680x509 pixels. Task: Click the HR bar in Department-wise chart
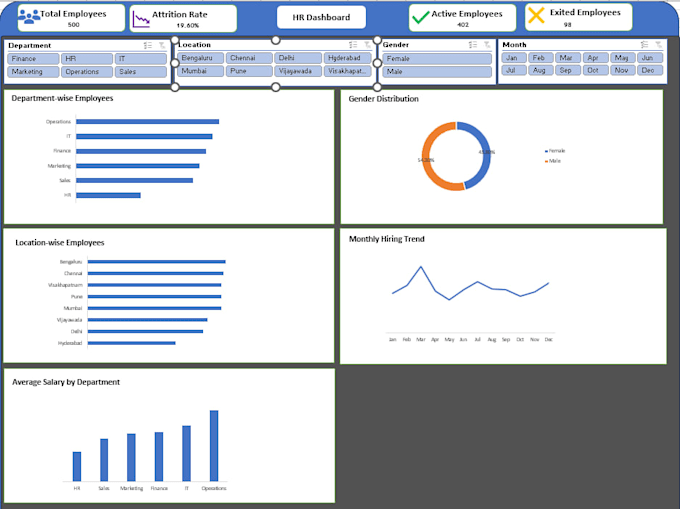[108, 196]
